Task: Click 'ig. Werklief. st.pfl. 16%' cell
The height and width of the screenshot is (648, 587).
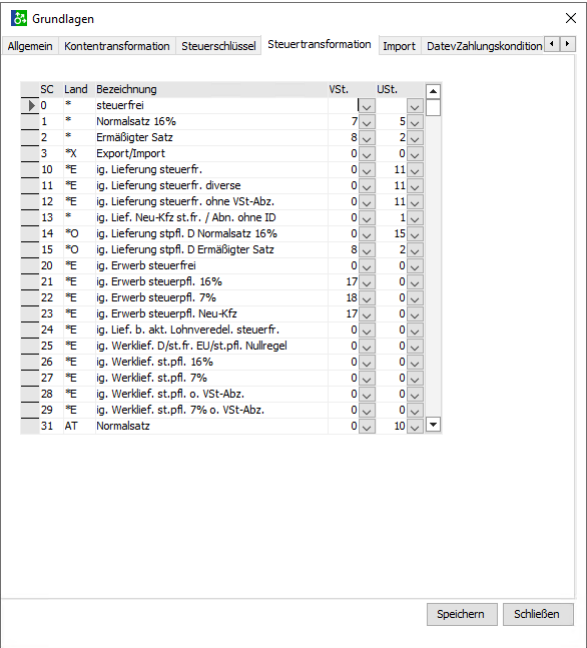Action: tap(211, 362)
